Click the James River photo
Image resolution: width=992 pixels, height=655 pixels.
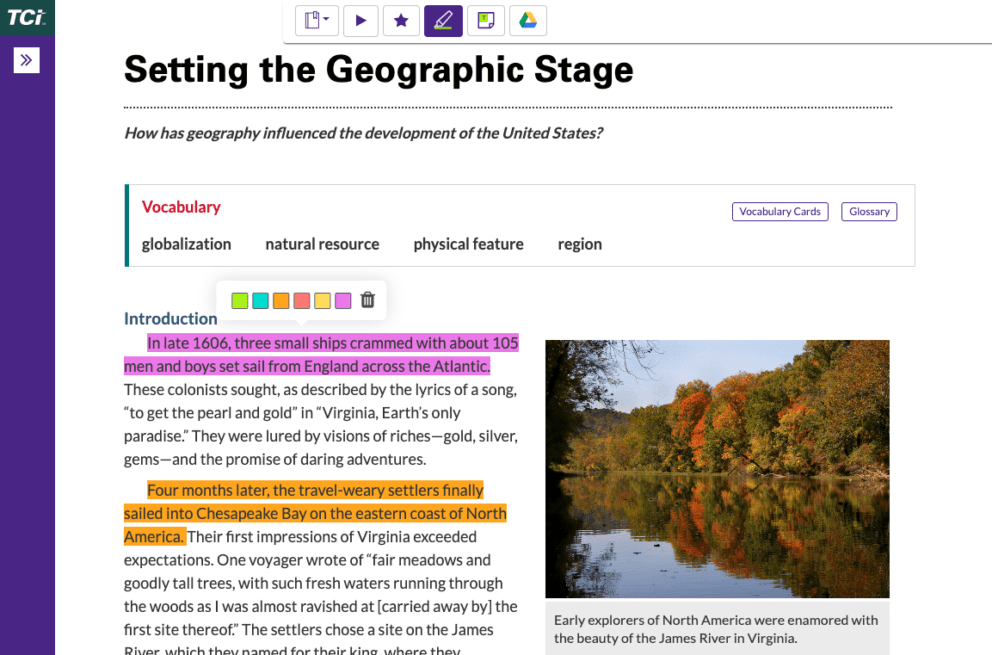pos(717,468)
